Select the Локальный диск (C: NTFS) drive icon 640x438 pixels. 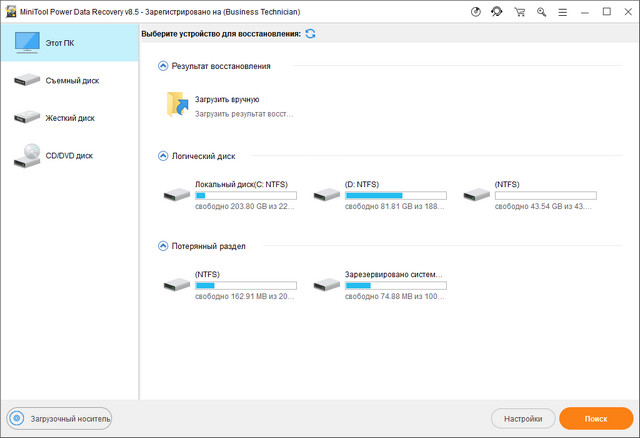(x=177, y=195)
